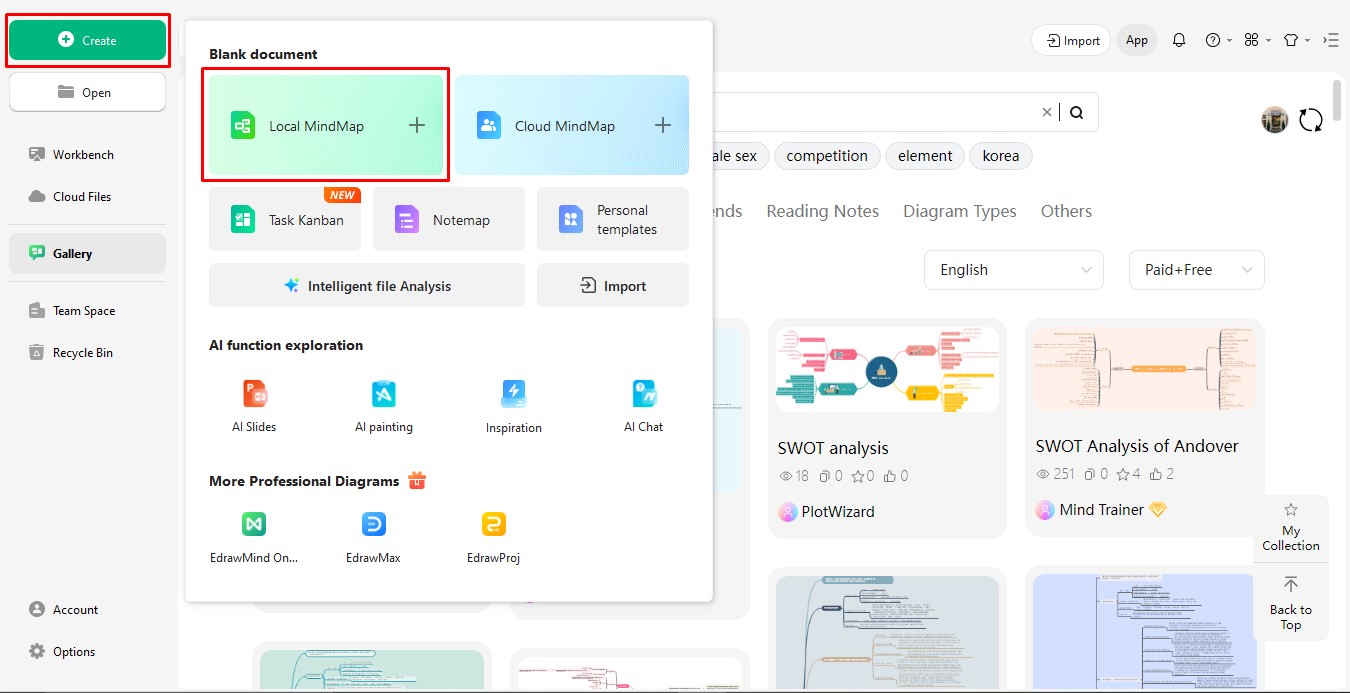This screenshot has width=1350, height=693.
Task: Open the AI painting tool
Action: point(384,405)
